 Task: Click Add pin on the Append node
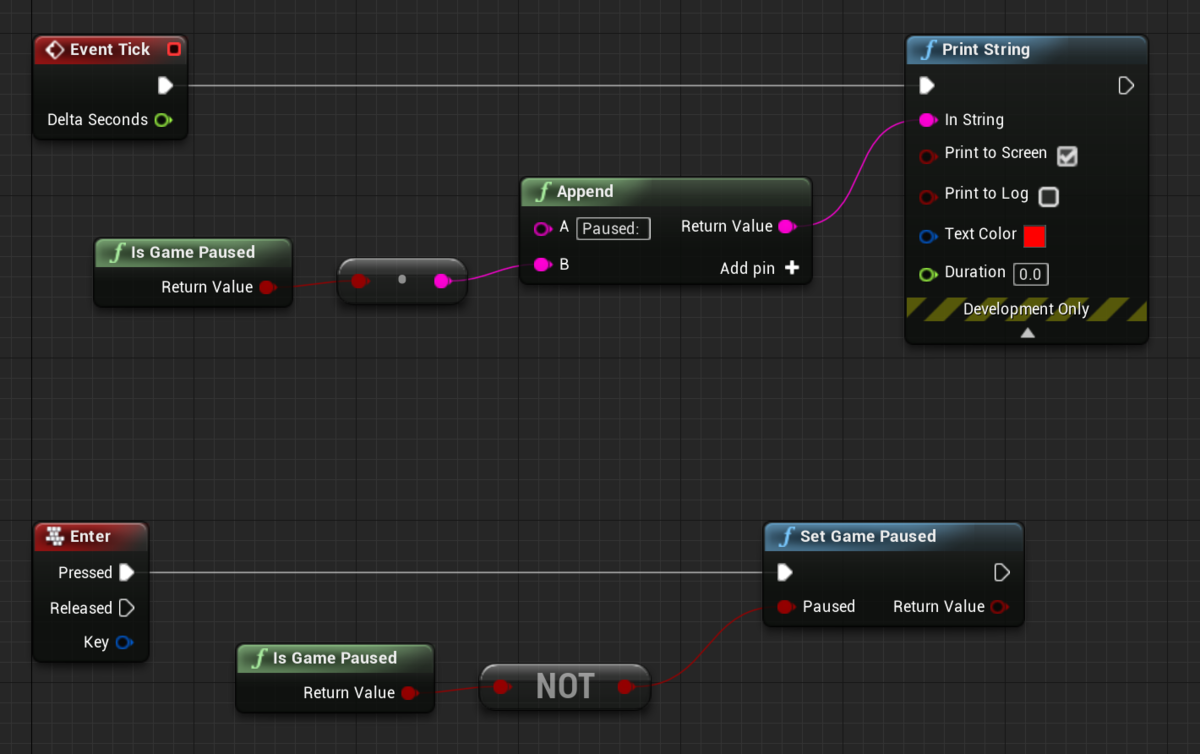791,267
